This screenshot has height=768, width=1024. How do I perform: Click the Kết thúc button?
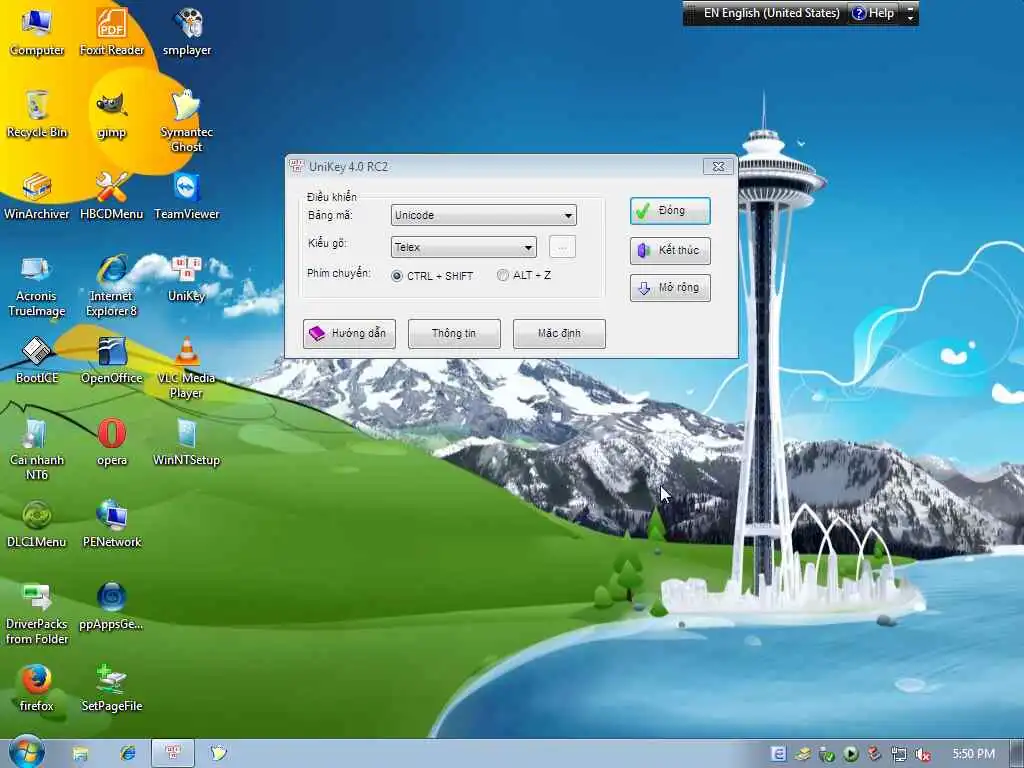[670, 250]
